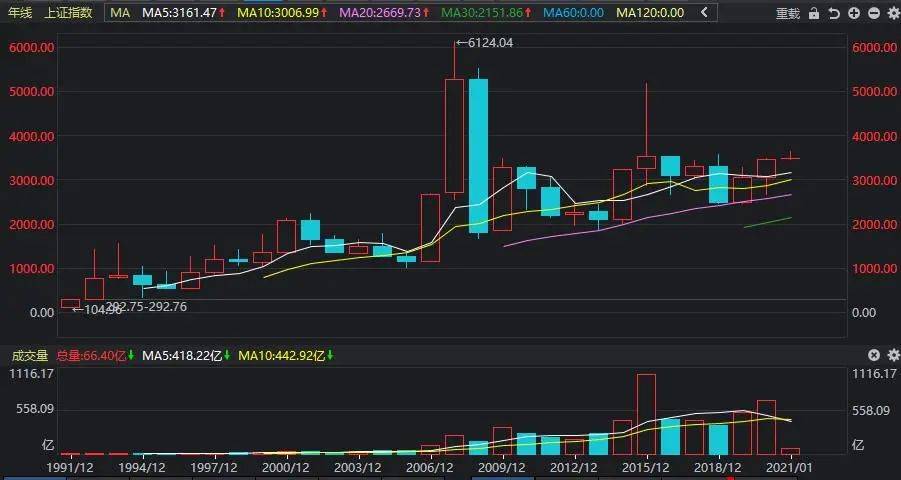The width and height of the screenshot is (901, 480).
Task: Close the 成交量 volume panel
Action: [873, 355]
